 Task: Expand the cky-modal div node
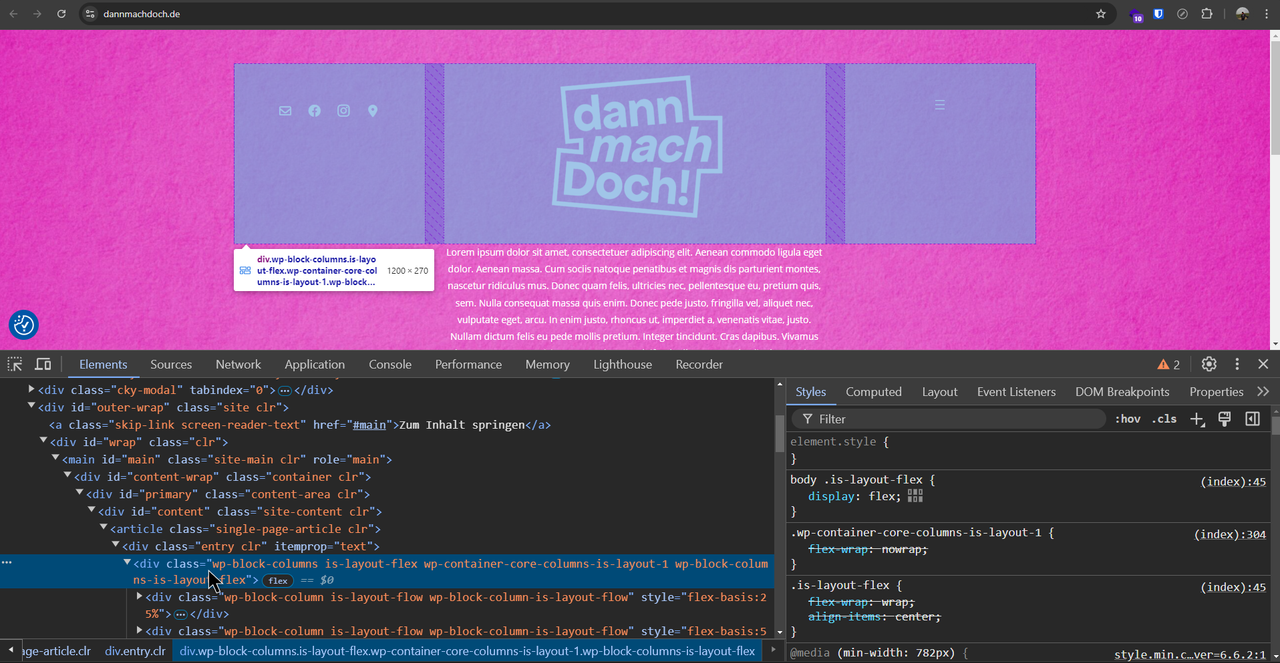point(31,390)
